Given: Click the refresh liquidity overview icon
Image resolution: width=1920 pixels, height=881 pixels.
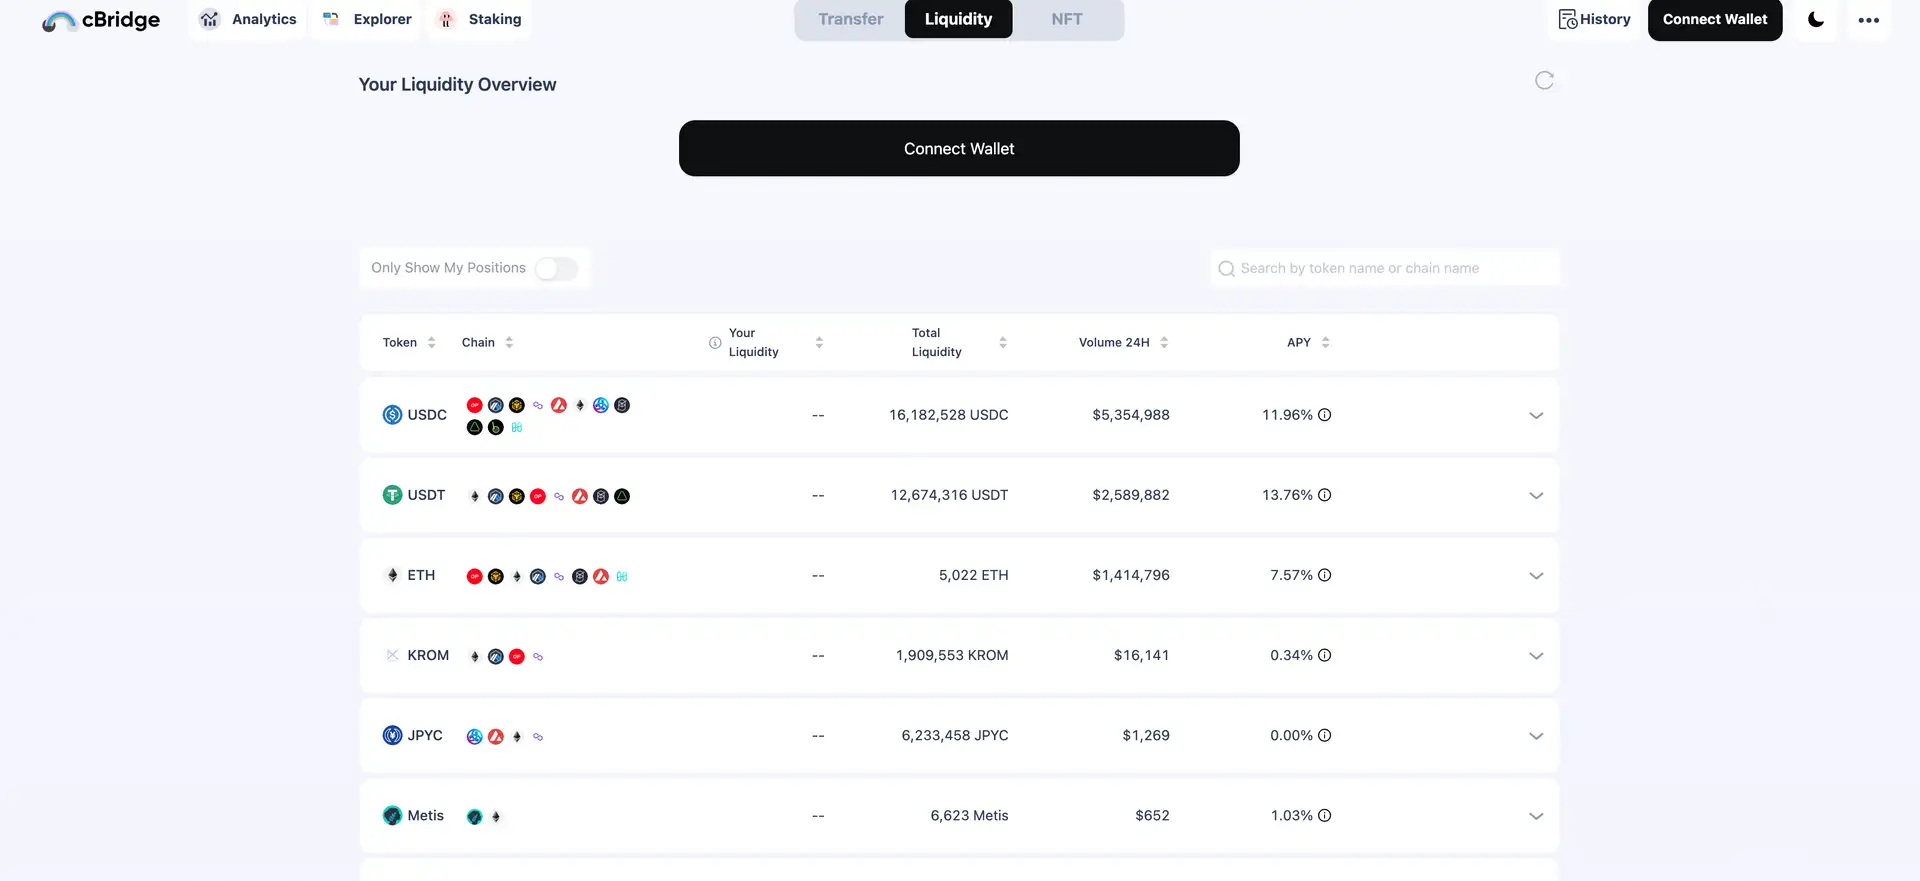Looking at the screenshot, I should coord(1544,81).
